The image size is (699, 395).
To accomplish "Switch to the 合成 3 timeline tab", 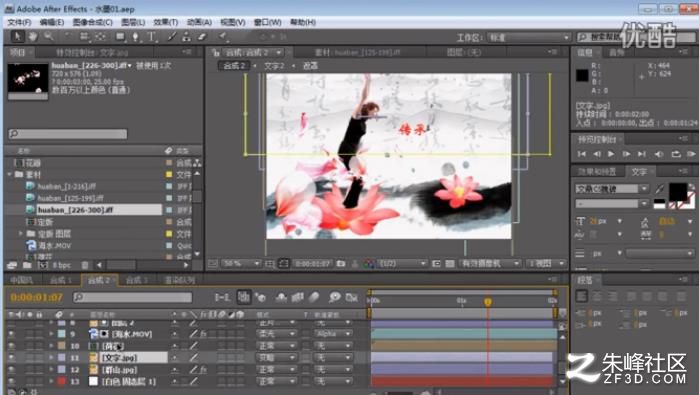I will click(x=136, y=280).
